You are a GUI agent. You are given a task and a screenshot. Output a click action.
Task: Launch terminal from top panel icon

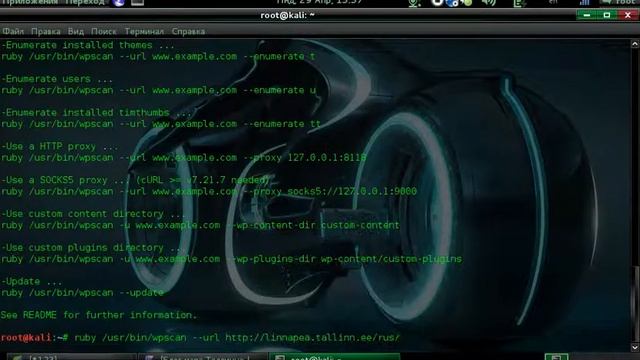click(138, 2)
